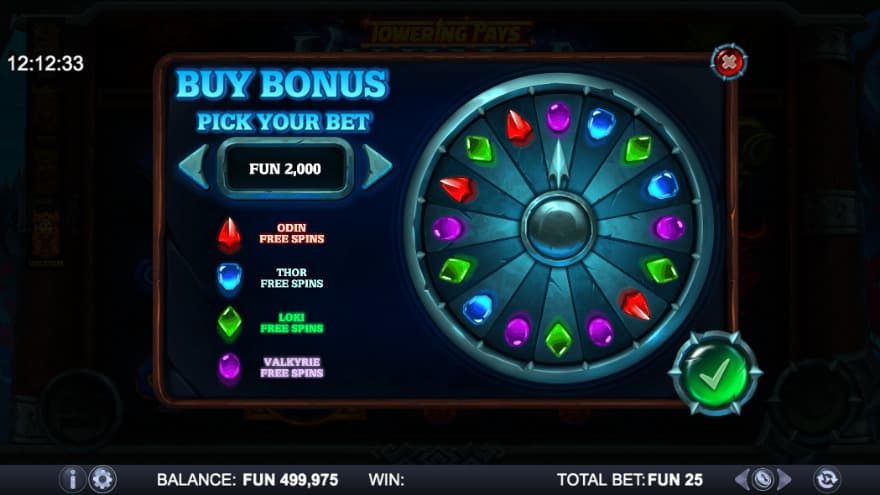Click the coin bet selector icon
Screen dimensions: 880x495
[x=763, y=479]
